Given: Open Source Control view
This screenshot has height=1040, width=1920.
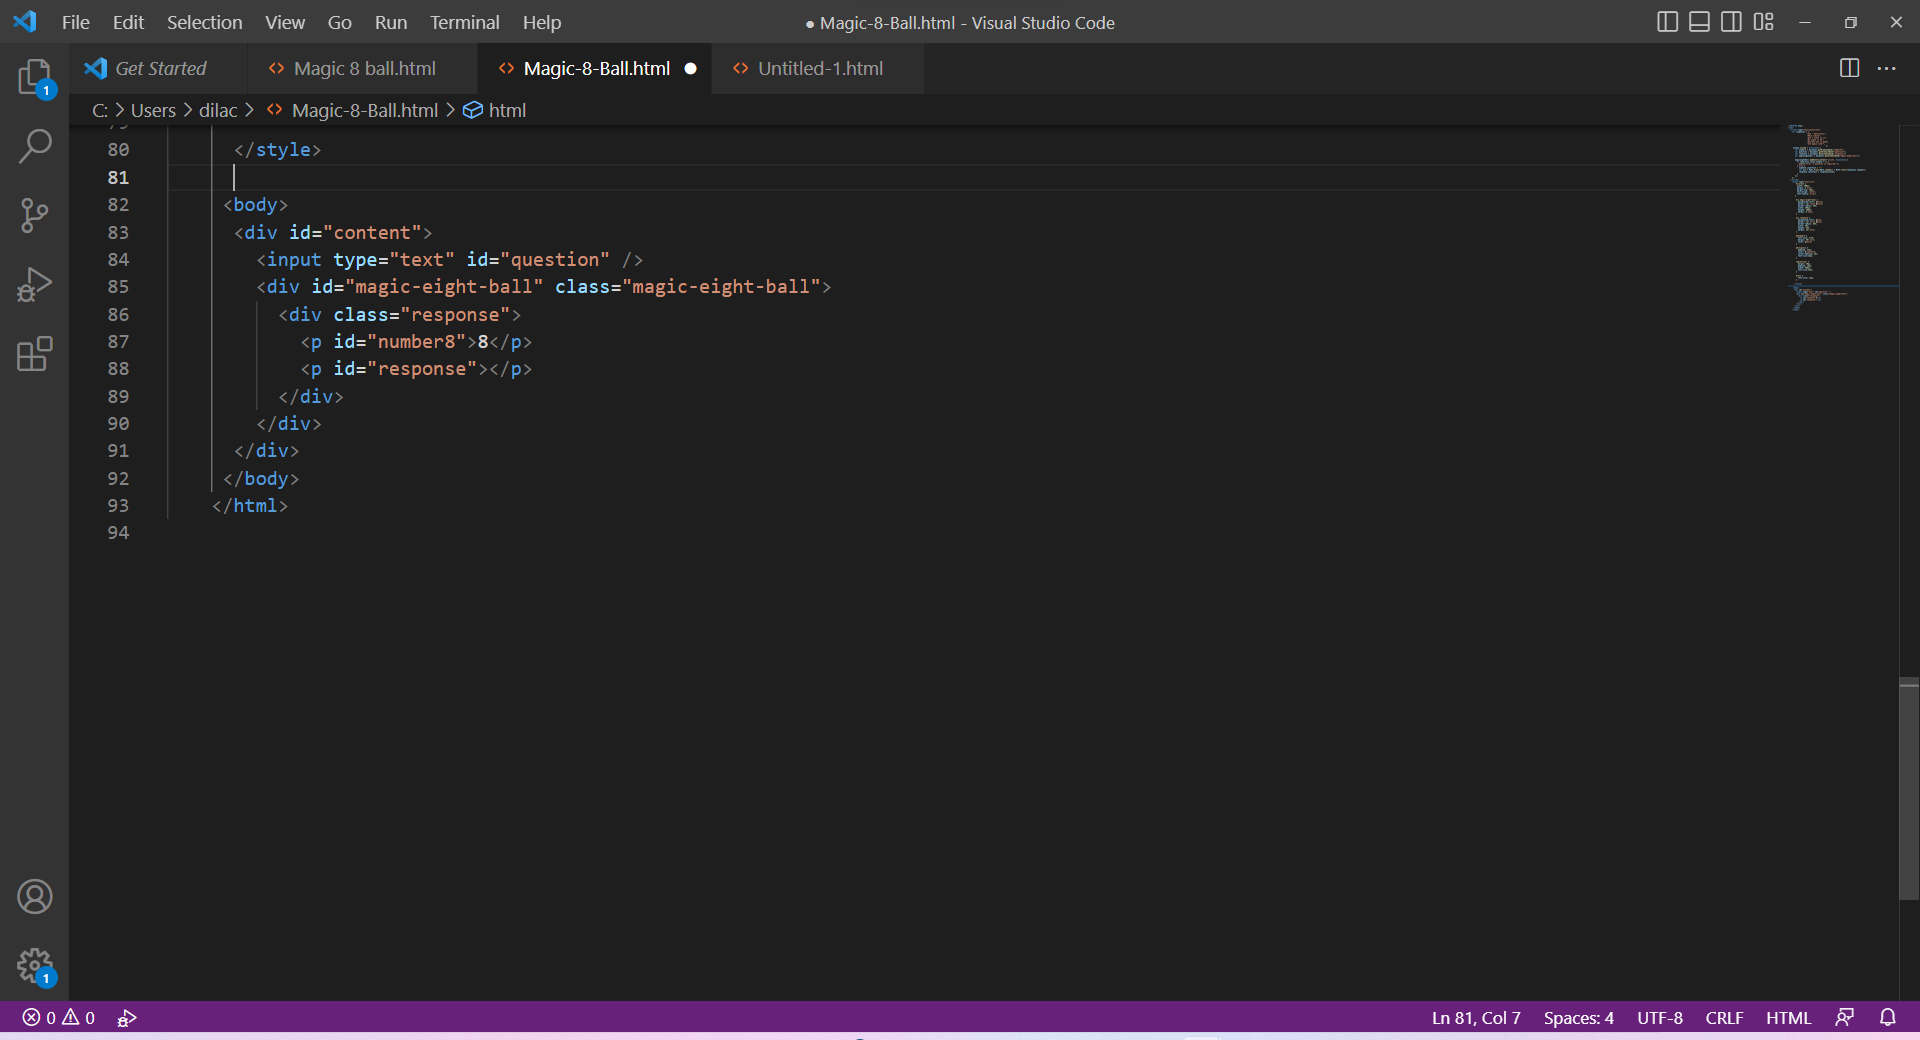Looking at the screenshot, I should [35, 215].
